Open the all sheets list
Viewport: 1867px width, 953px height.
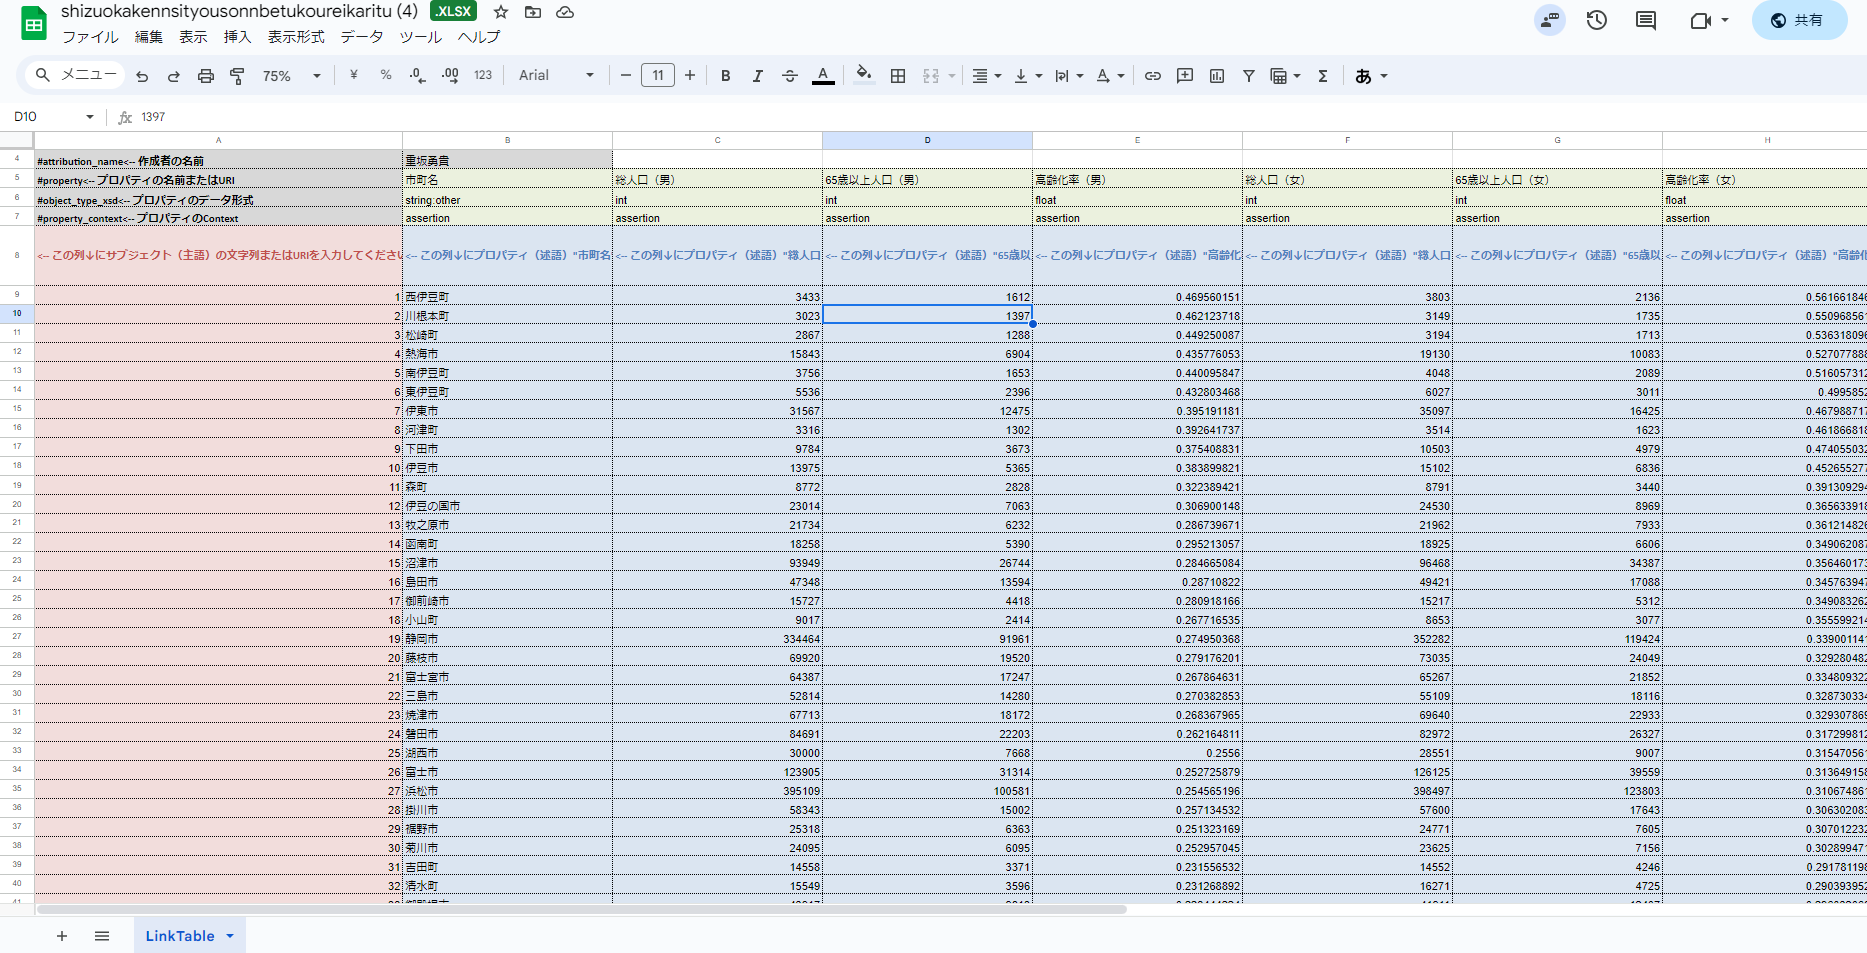point(102,936)
